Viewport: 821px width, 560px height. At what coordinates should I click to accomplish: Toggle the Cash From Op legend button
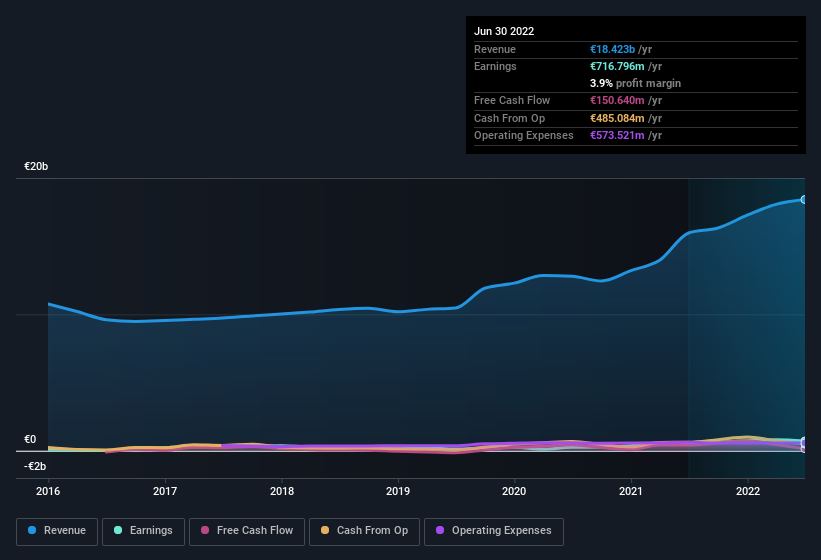click(x=364, y=531)
